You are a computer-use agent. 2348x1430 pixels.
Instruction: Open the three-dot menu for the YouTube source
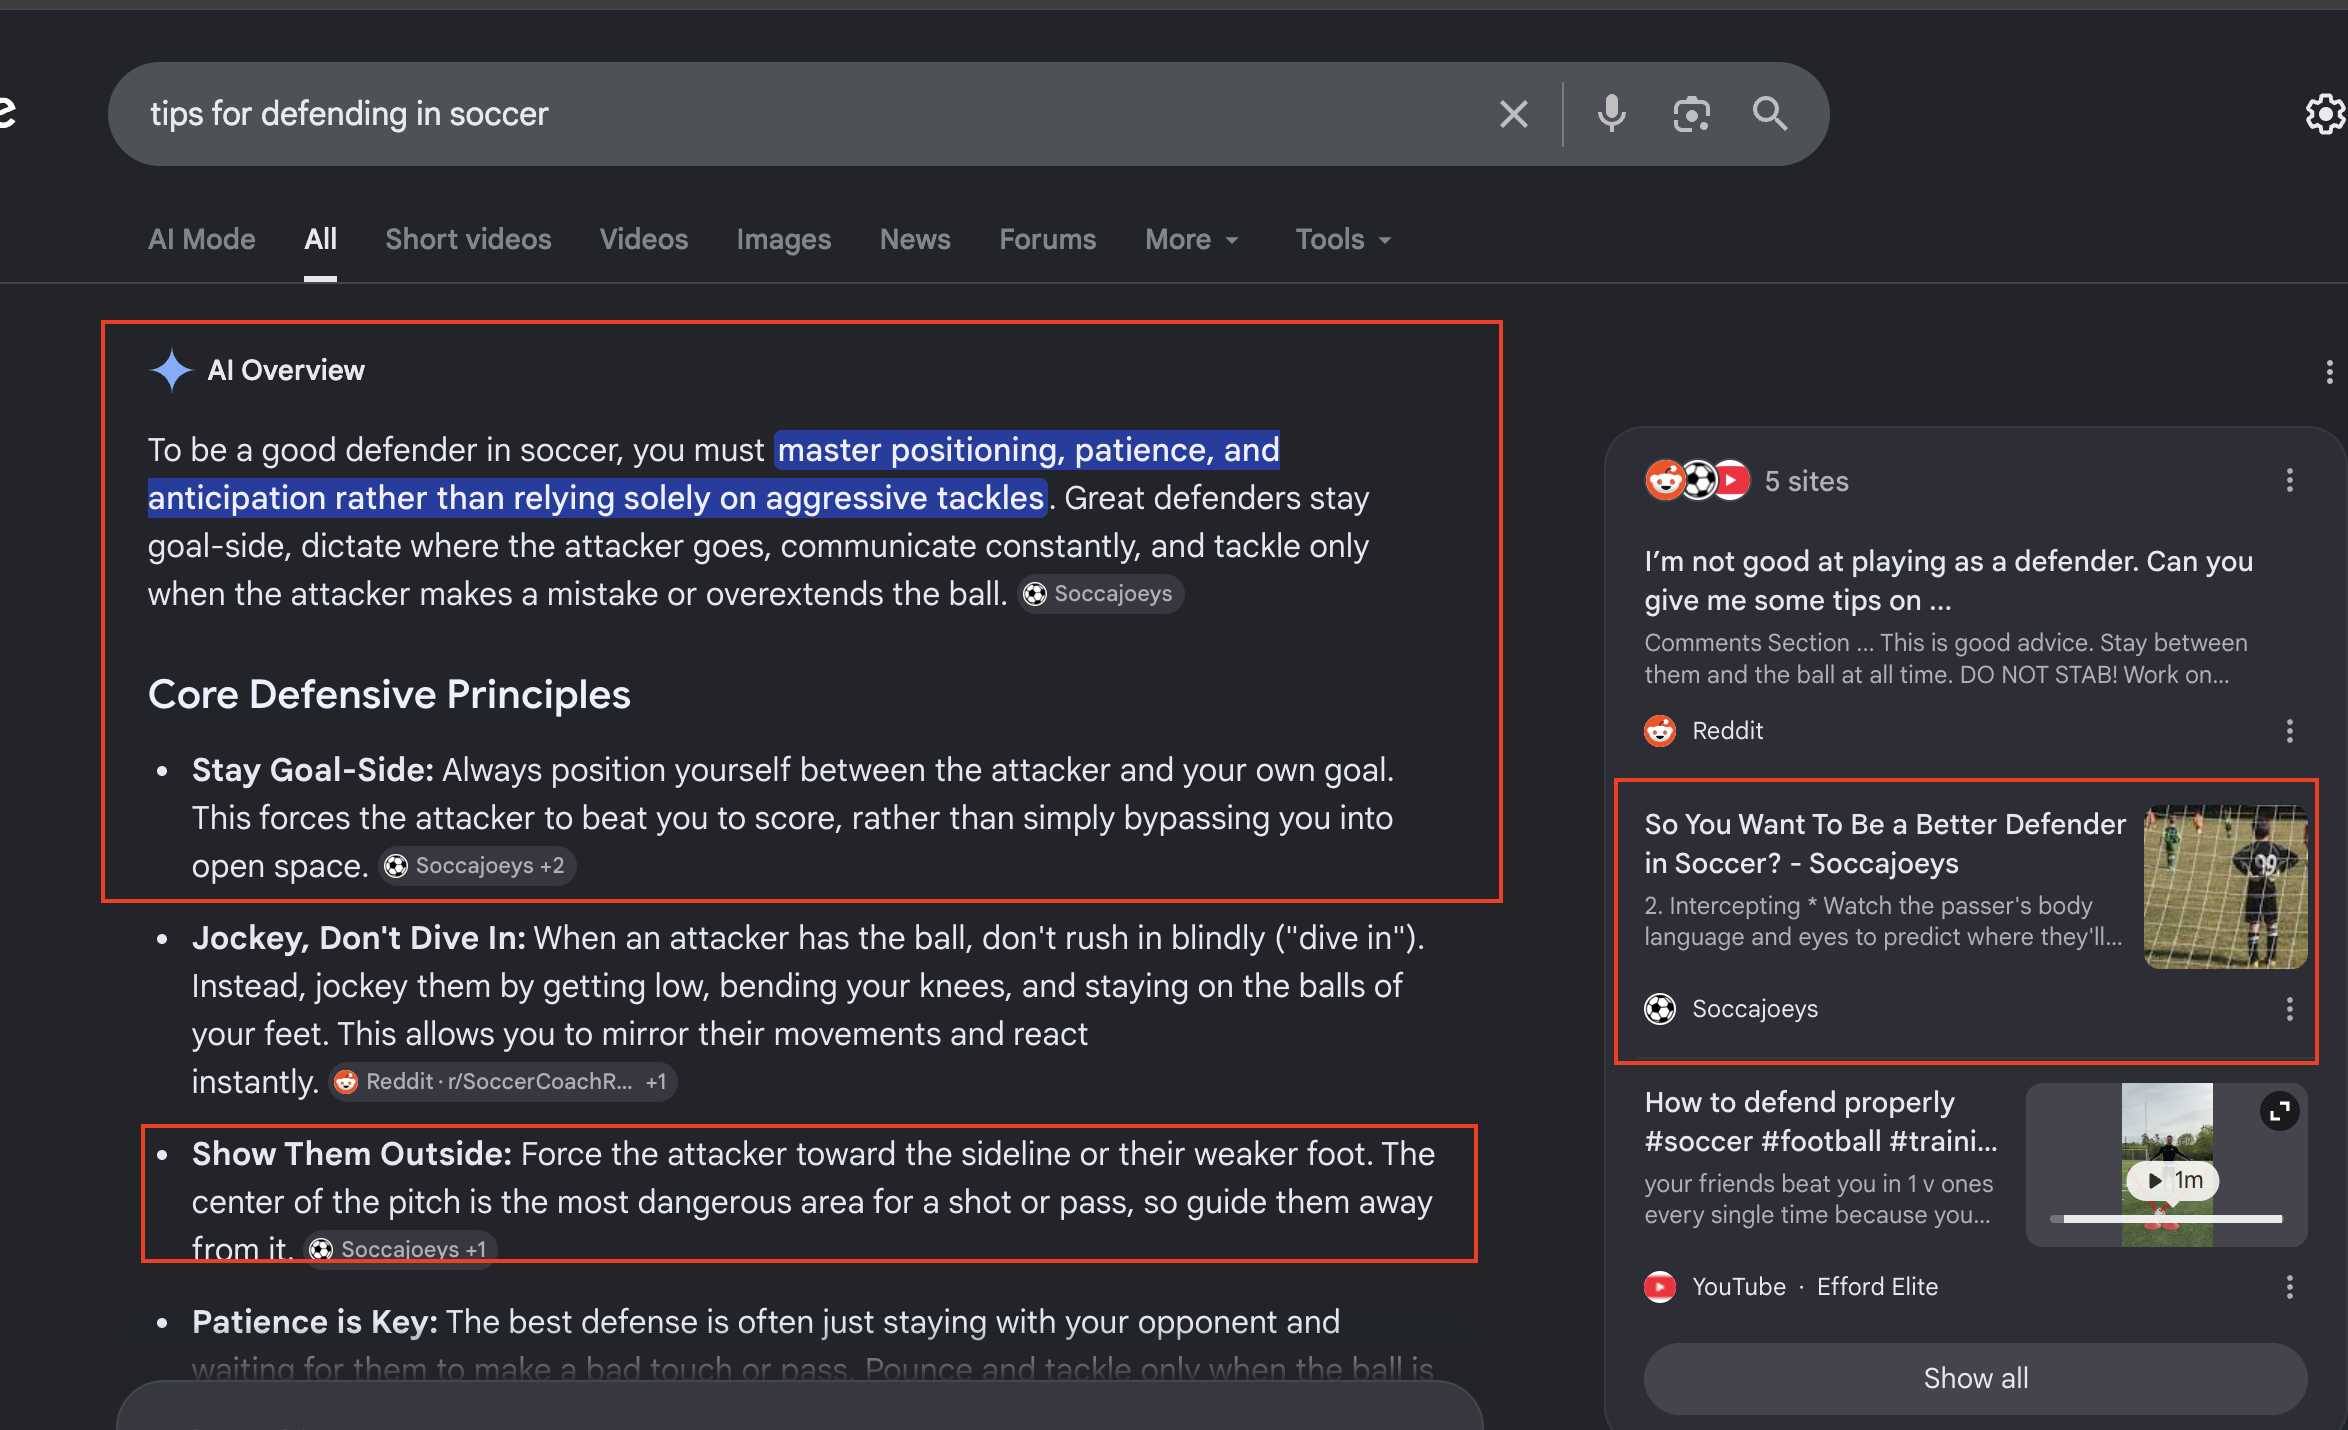[x=2289, y=1287]
